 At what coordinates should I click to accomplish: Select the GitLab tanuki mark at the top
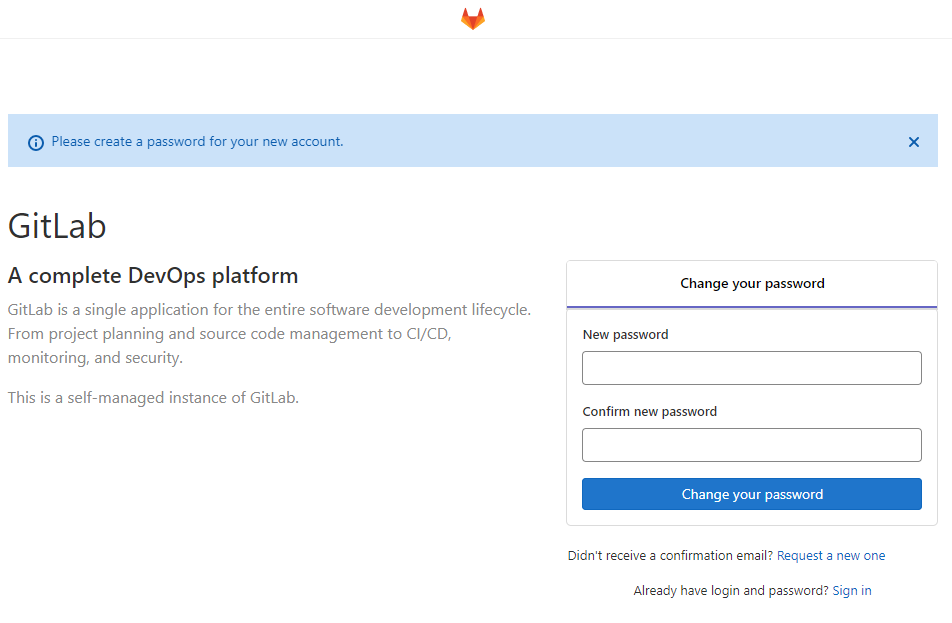click(x=471, y=18)
